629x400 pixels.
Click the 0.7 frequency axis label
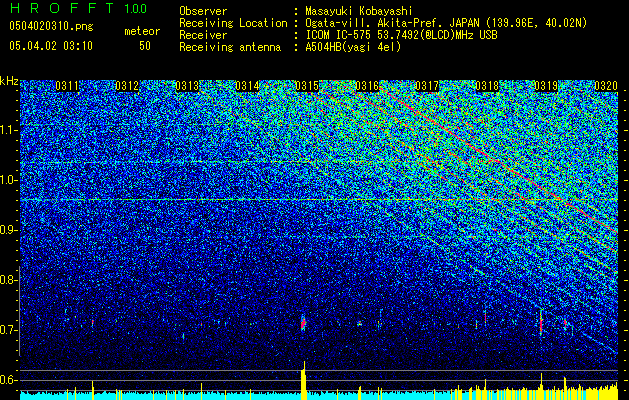(7, 330)
